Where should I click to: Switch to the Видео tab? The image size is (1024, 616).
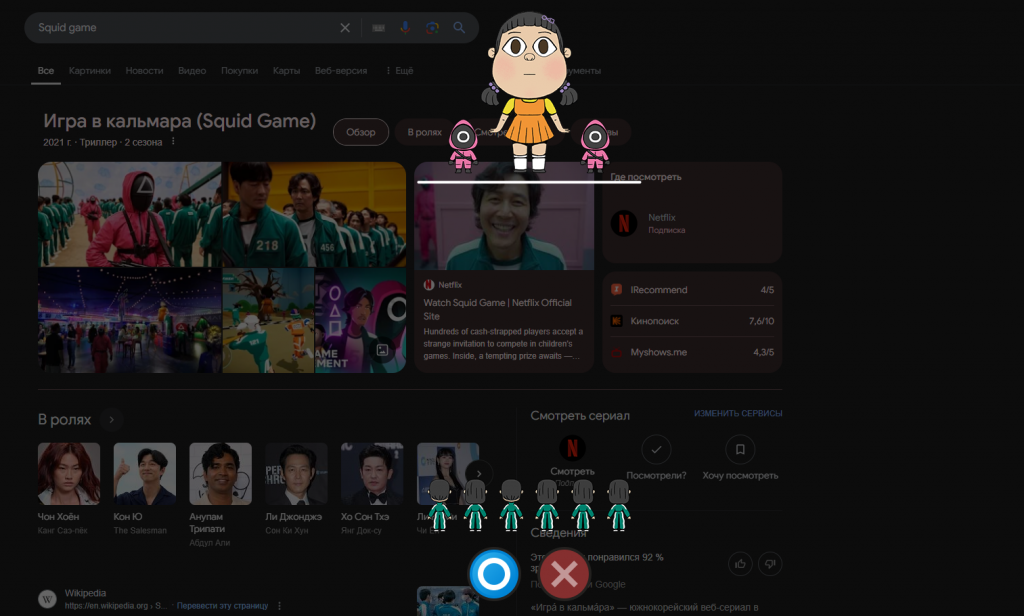pyautogui.click(x=192, y=71)
